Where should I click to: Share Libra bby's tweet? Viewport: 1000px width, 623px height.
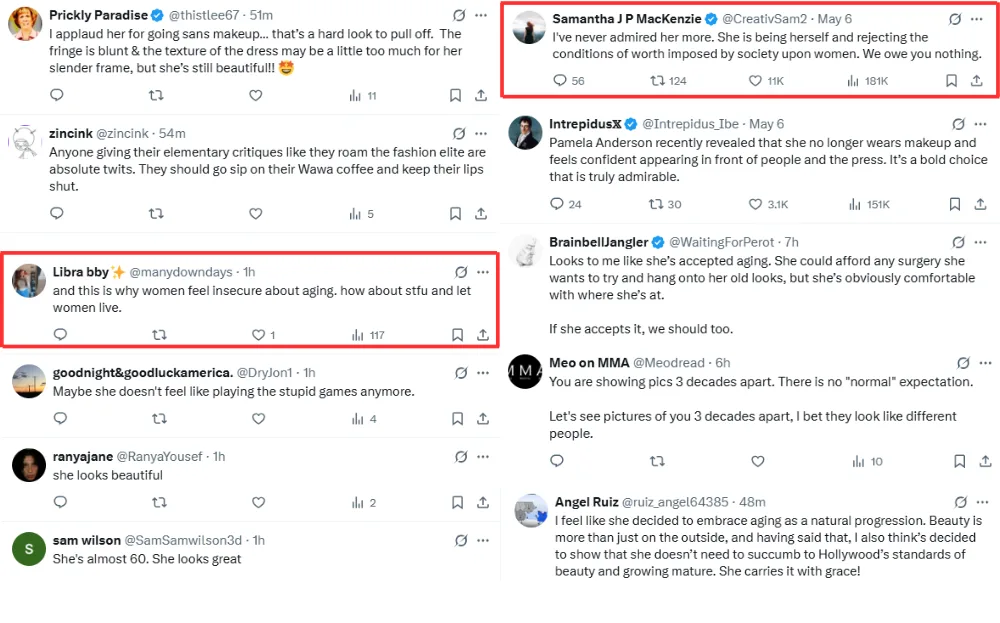(482, 335)
